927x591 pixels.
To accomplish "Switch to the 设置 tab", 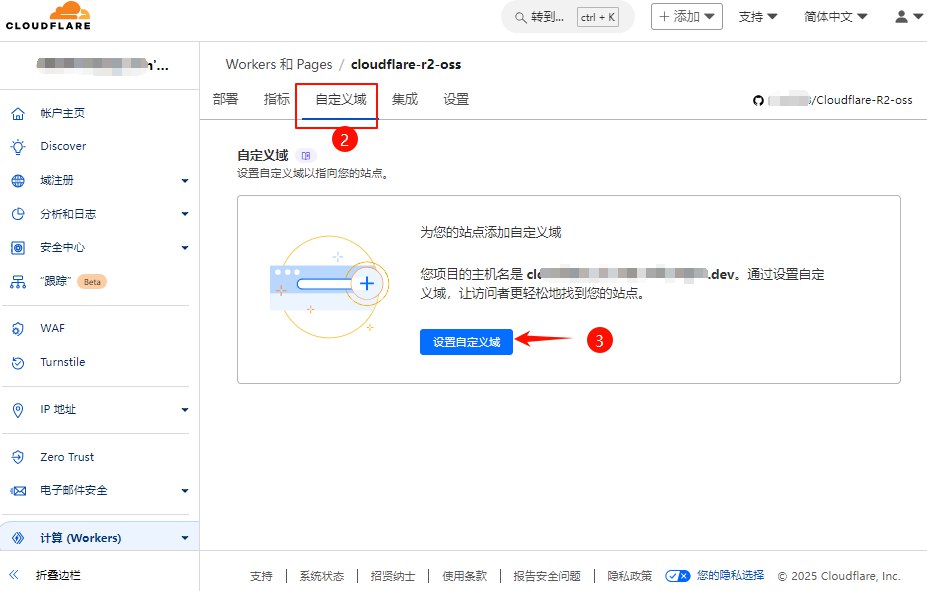I will [456, 99].
